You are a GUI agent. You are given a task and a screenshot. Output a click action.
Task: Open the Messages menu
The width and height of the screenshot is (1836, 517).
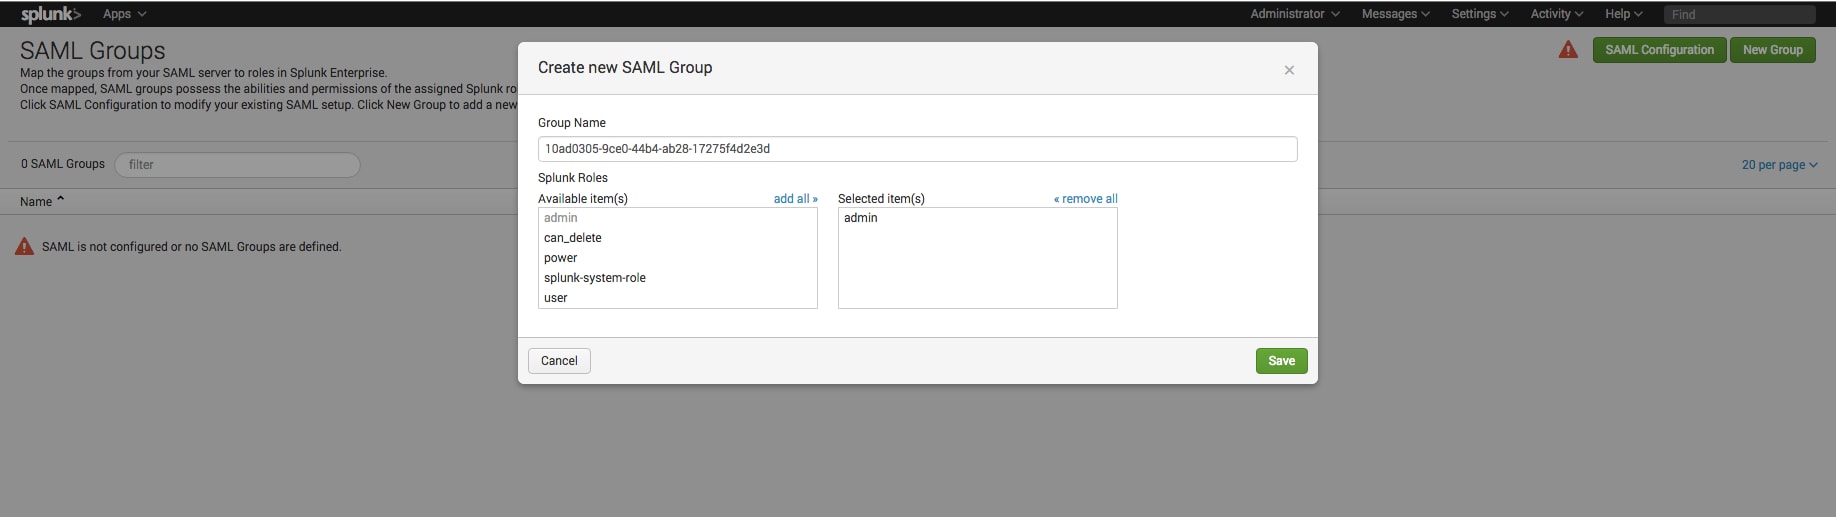[x=1396, y=14]
